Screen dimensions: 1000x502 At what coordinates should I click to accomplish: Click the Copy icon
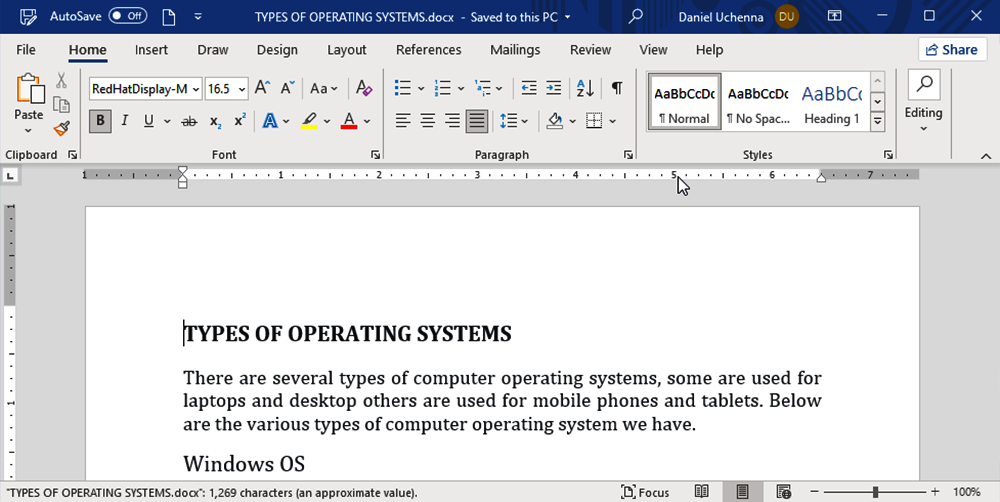[x=61, y=105]
